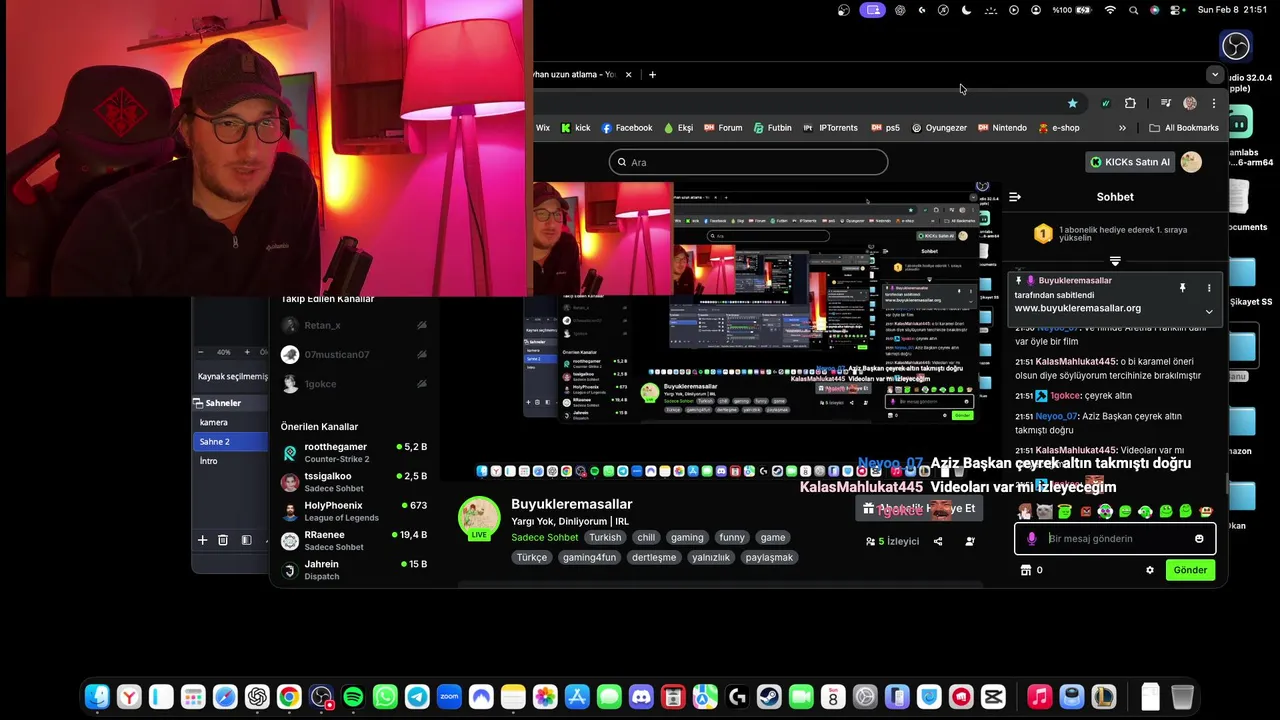Click the gaming4fun tag
The height and width of the screenshot is (720, 1280).
589,557
